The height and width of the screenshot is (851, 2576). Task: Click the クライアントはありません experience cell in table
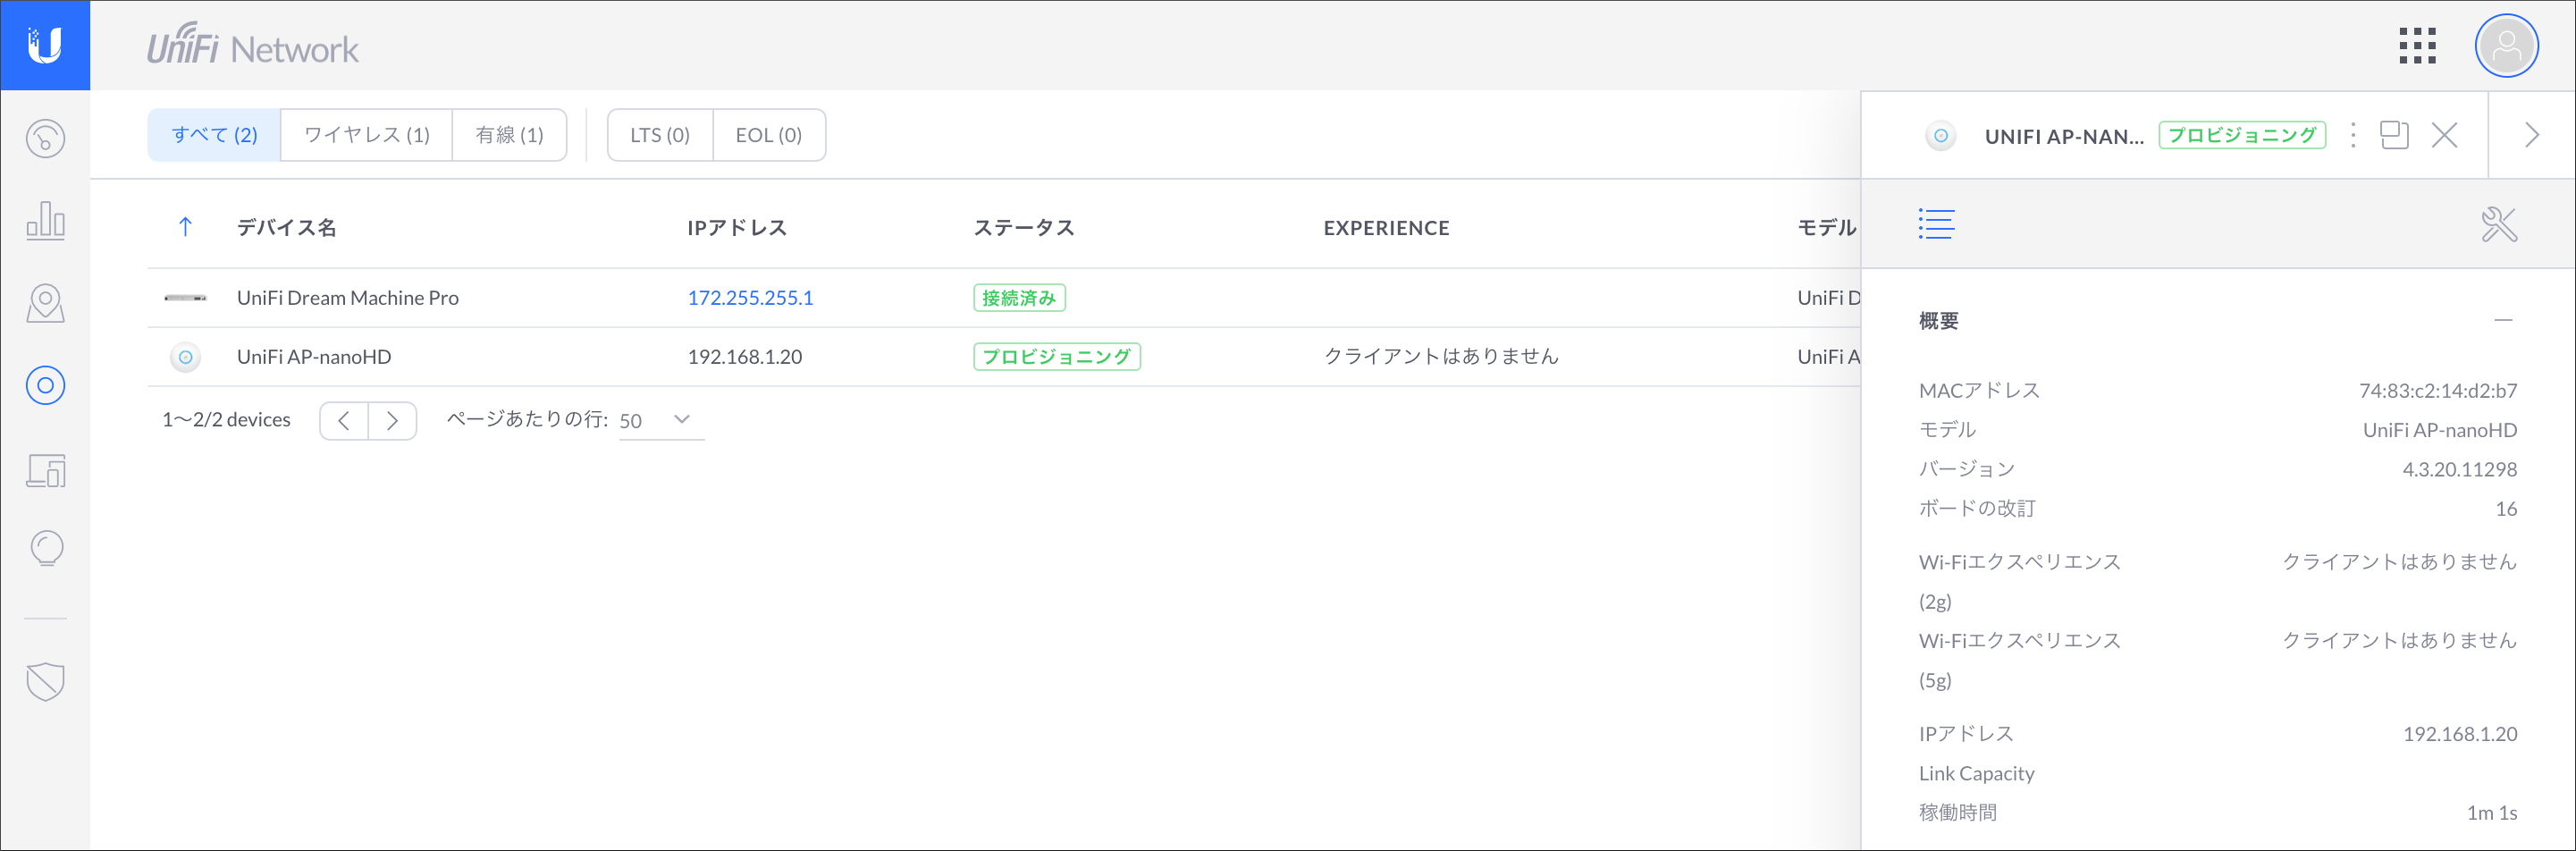pos(1441,357)
